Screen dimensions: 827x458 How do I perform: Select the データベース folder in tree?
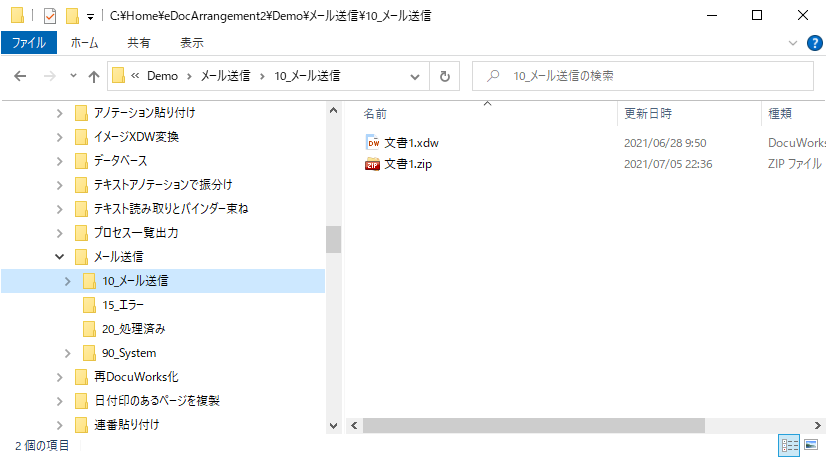(120, 160)
